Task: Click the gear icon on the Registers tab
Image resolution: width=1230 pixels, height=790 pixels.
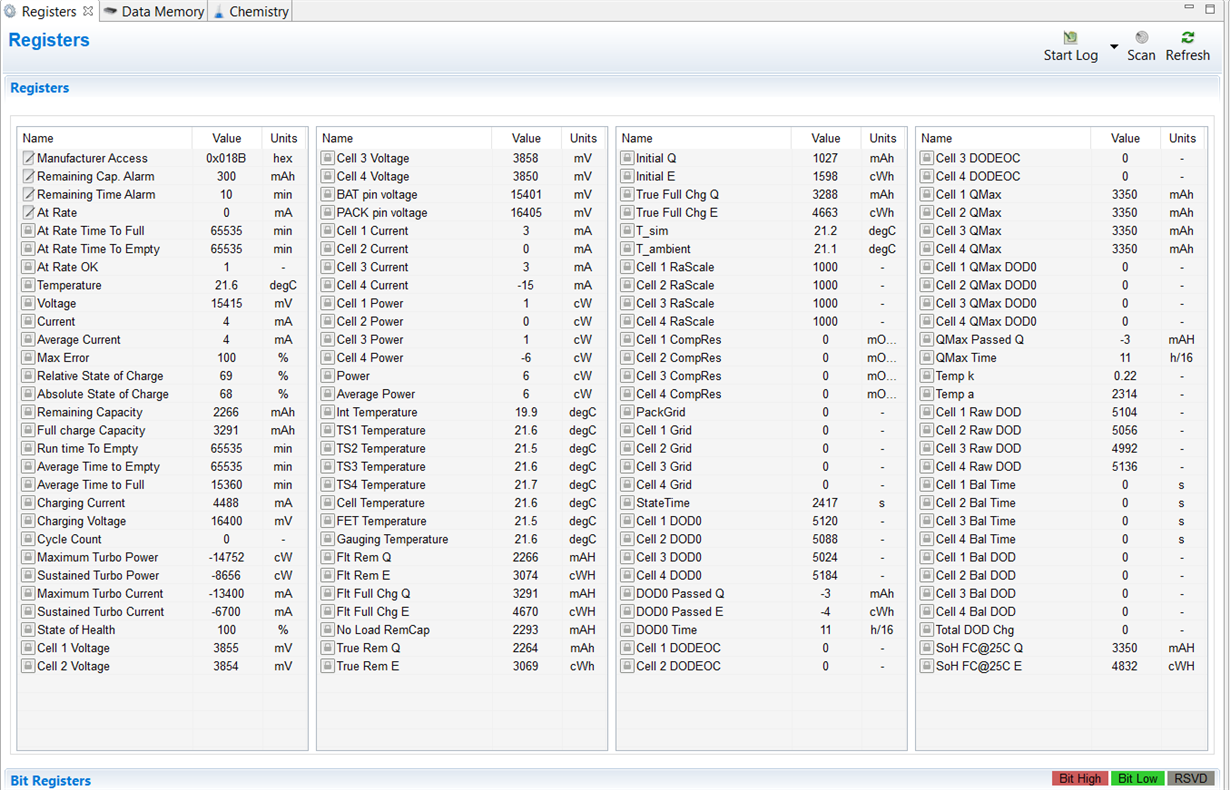Action: coord(11,11)
